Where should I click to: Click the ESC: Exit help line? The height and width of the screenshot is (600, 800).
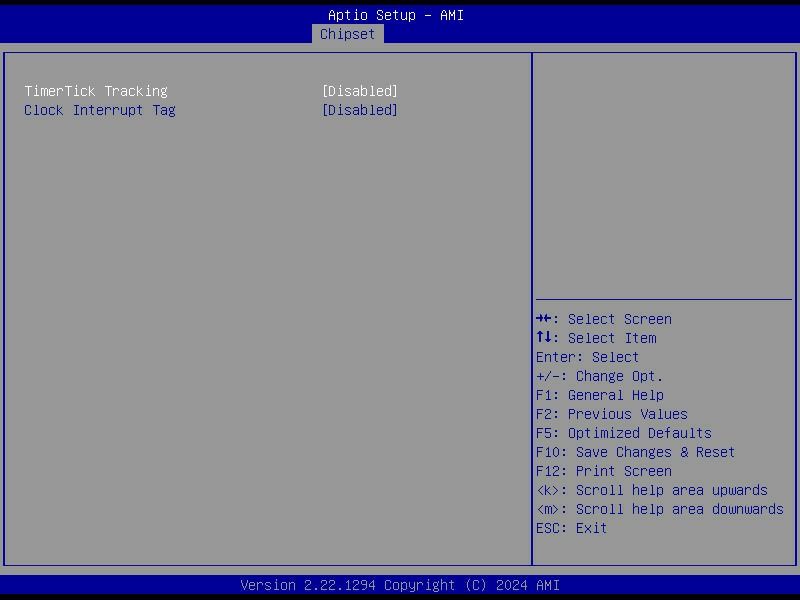click(571, 528)
